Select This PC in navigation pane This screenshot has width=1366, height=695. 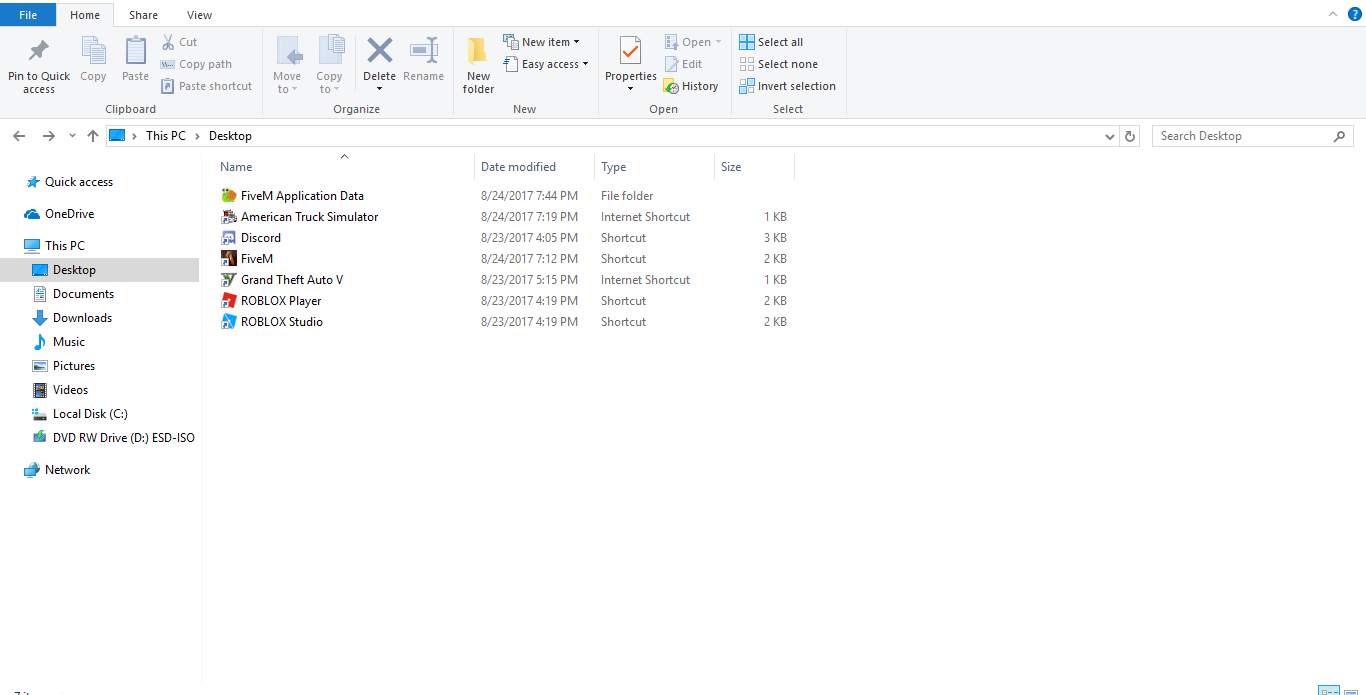[x=65, y=246]
